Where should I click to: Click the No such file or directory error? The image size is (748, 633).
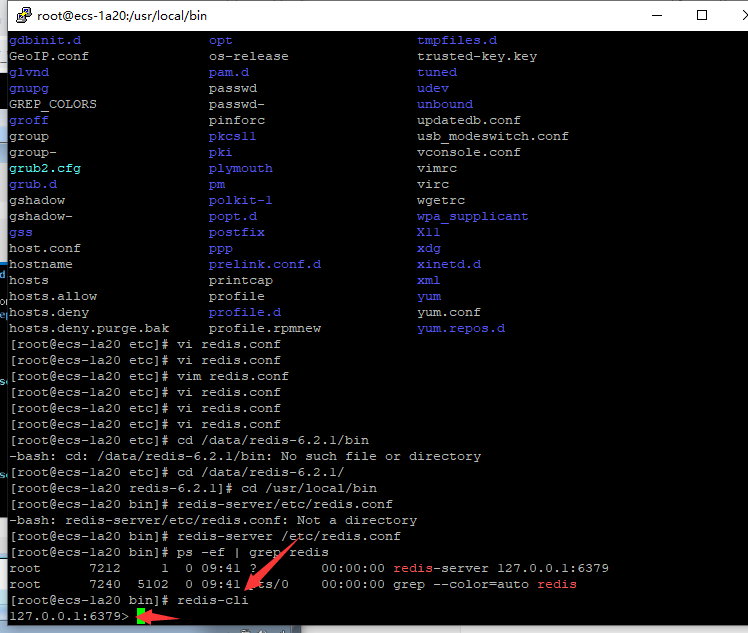[x=381, y=457]
